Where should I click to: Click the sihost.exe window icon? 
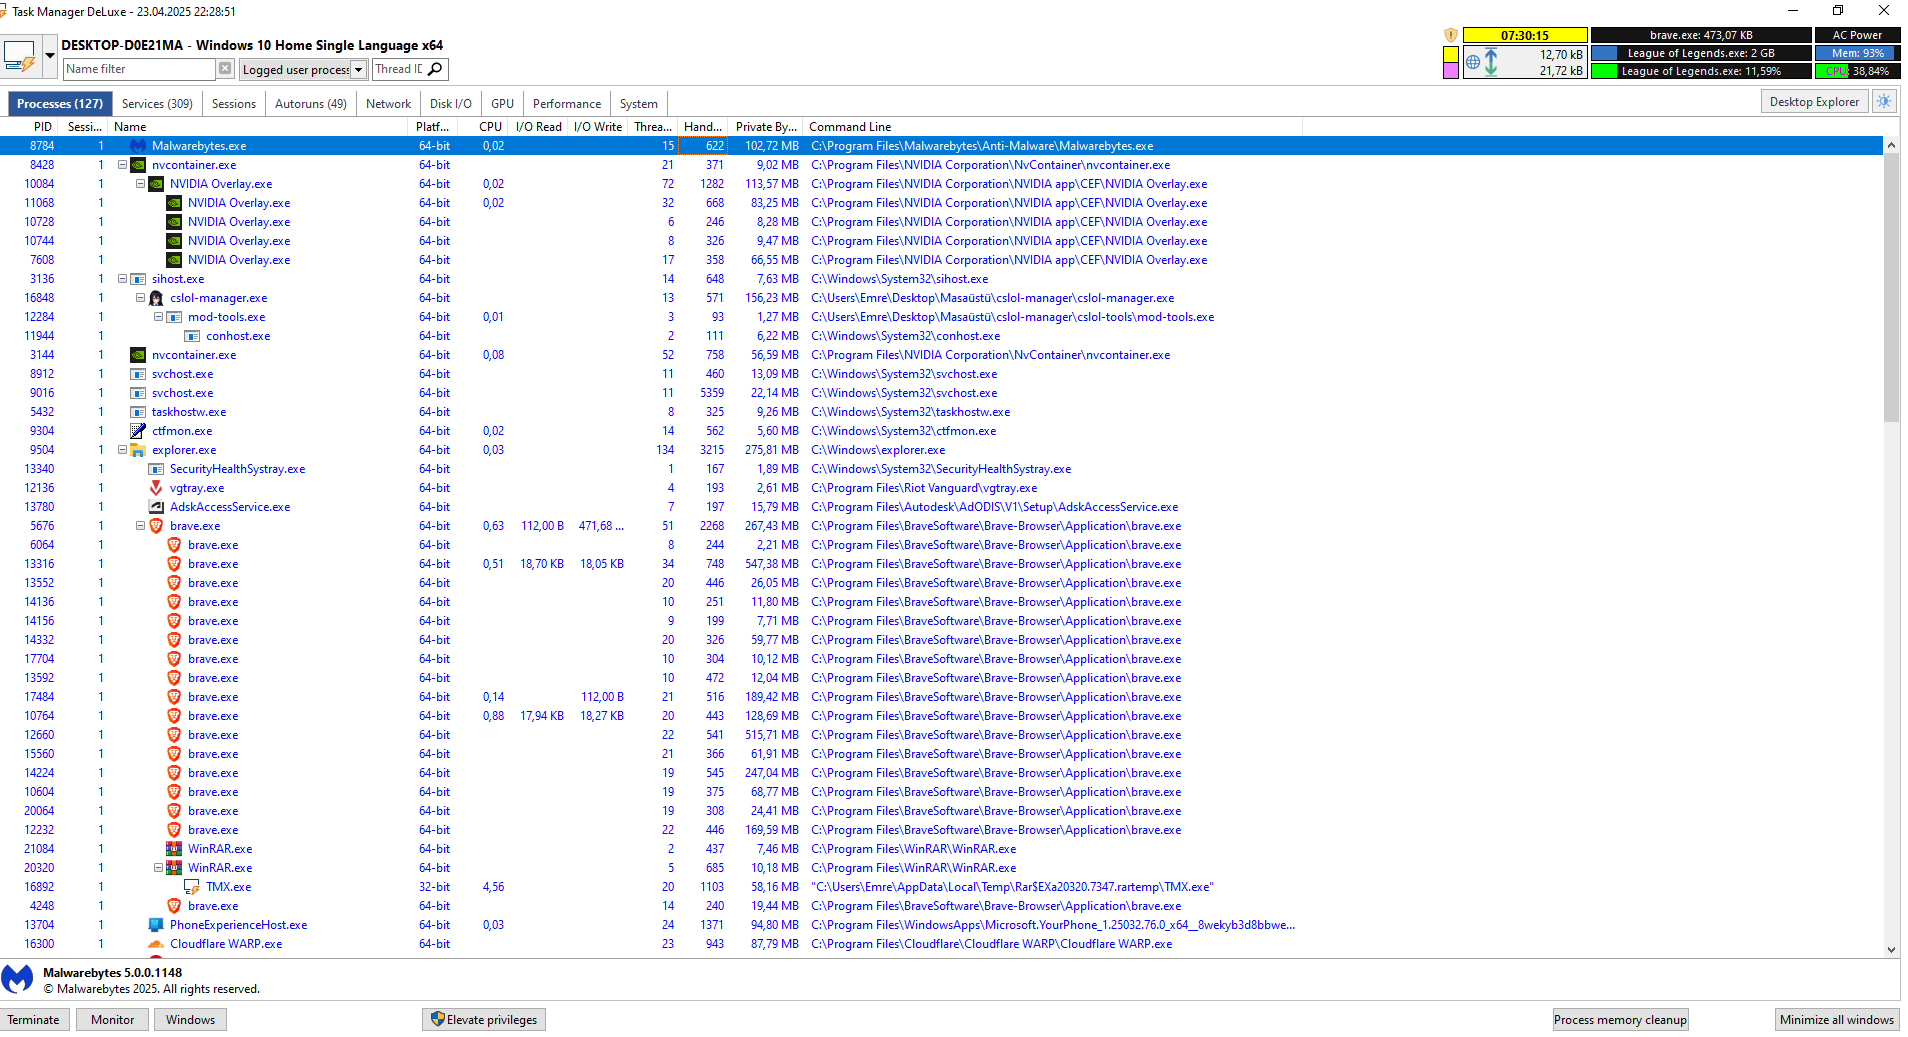138,279
